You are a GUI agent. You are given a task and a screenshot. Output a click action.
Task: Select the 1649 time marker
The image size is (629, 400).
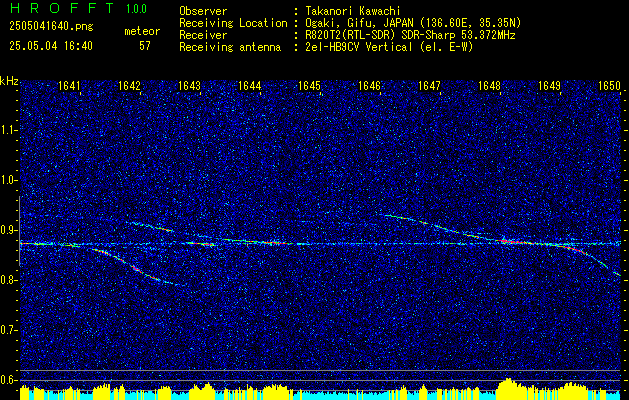pyautogui.click(x=549, y=86)
